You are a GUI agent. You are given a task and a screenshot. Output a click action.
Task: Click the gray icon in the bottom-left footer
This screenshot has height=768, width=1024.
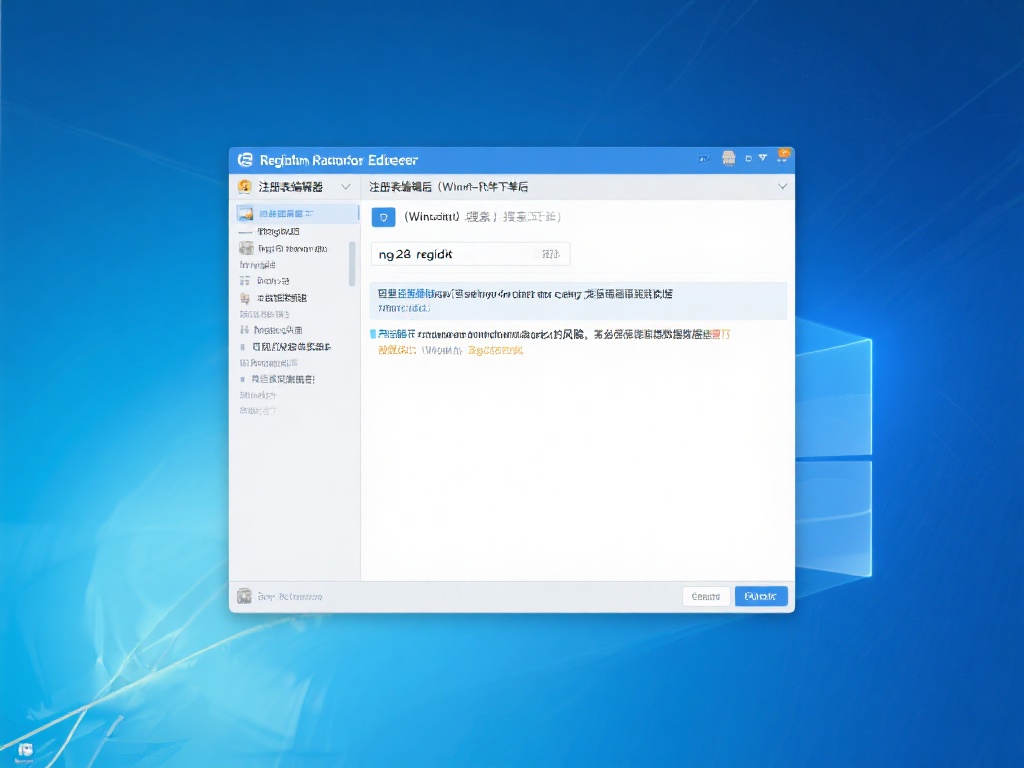tap(244, 596)
